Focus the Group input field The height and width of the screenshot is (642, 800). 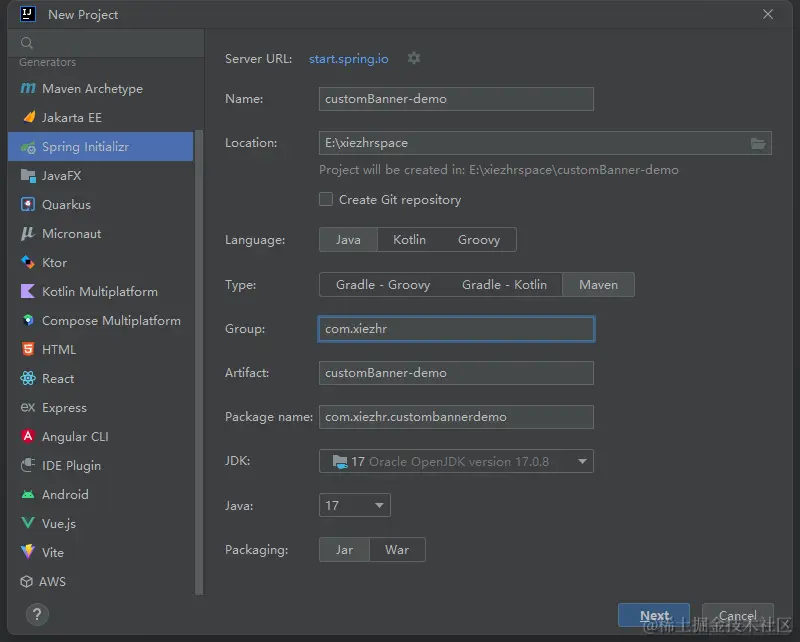[456, 329]
